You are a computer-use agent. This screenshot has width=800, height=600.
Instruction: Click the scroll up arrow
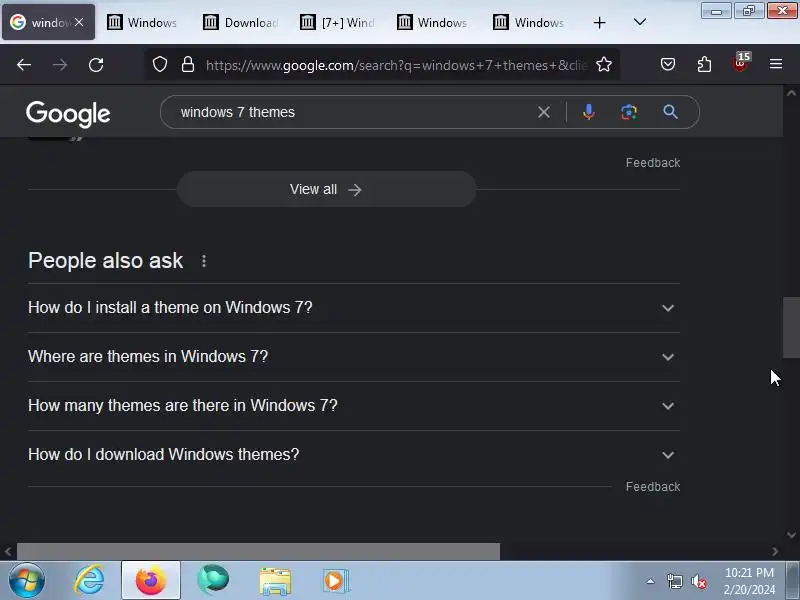(x=791, y=93)
